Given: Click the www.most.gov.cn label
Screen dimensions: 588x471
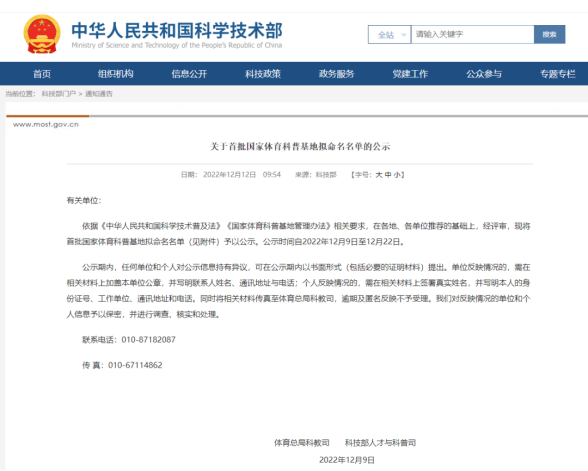Looking at the screenshot, I should pos(46,124).
